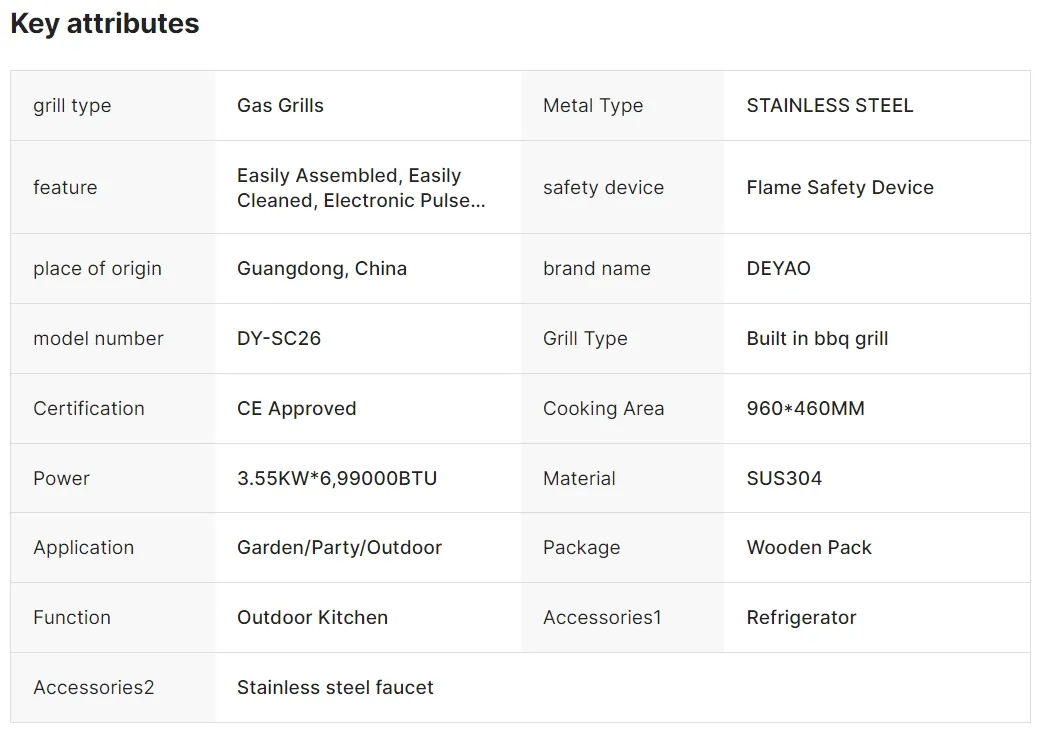Click the "Guangdong, China" origin value
Viewport: 1041px width, 732px height.
[321, 269]
